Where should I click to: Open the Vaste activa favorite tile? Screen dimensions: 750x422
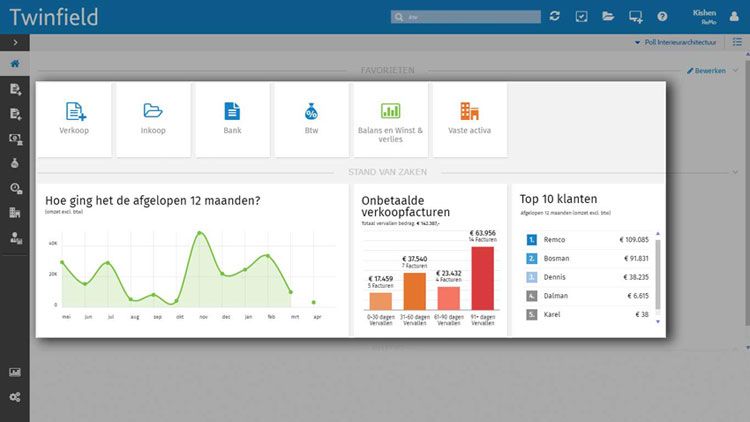point(469,120)
